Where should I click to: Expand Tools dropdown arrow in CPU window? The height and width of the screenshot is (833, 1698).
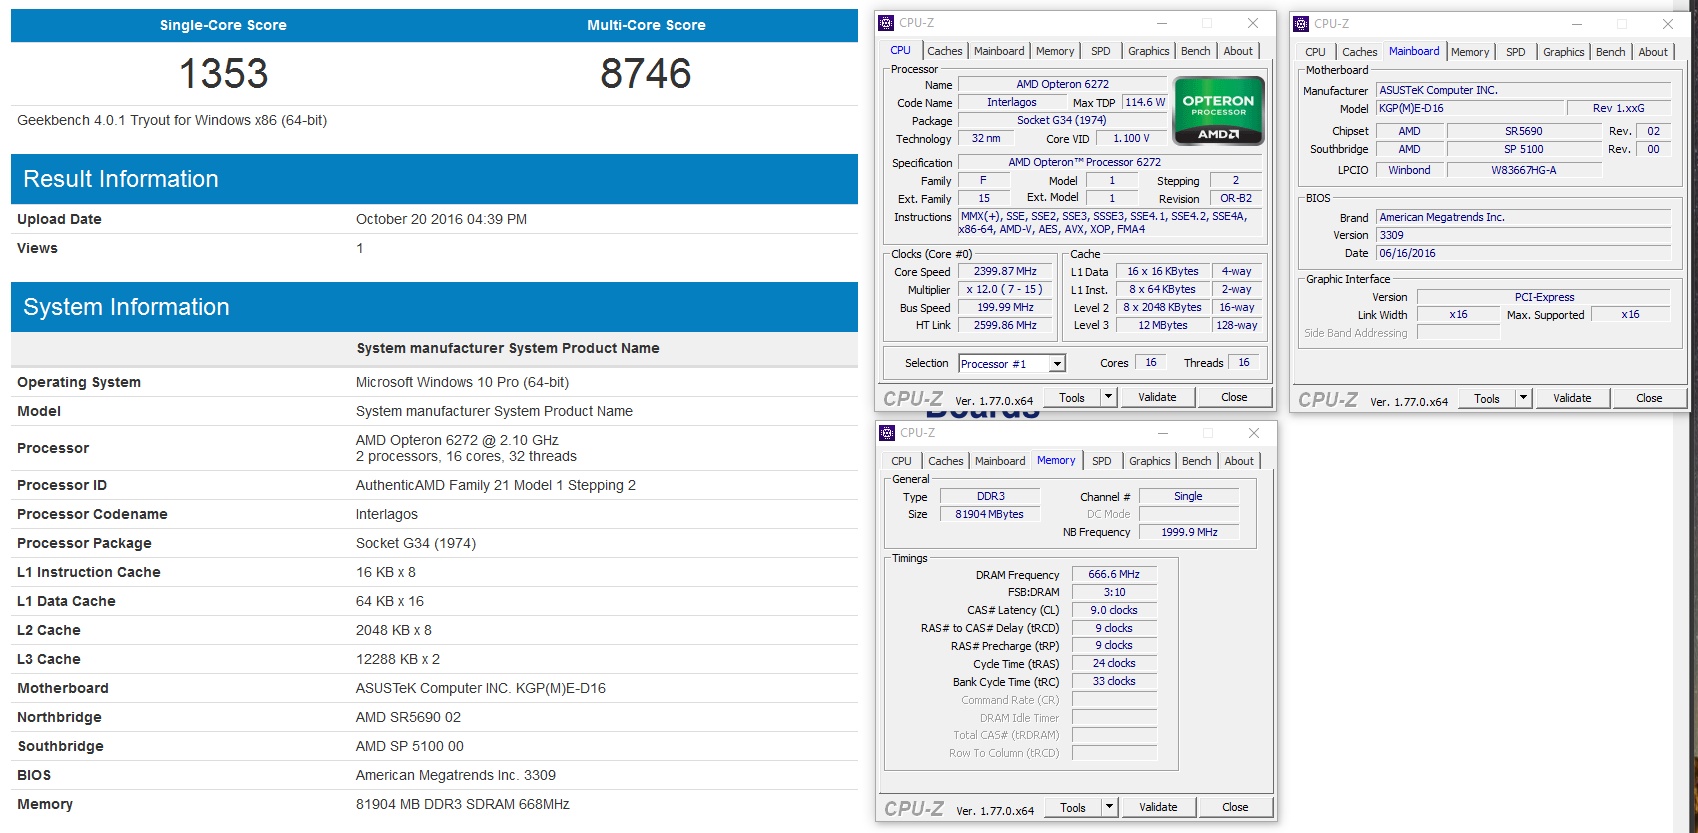click(x=1108, y=397)
